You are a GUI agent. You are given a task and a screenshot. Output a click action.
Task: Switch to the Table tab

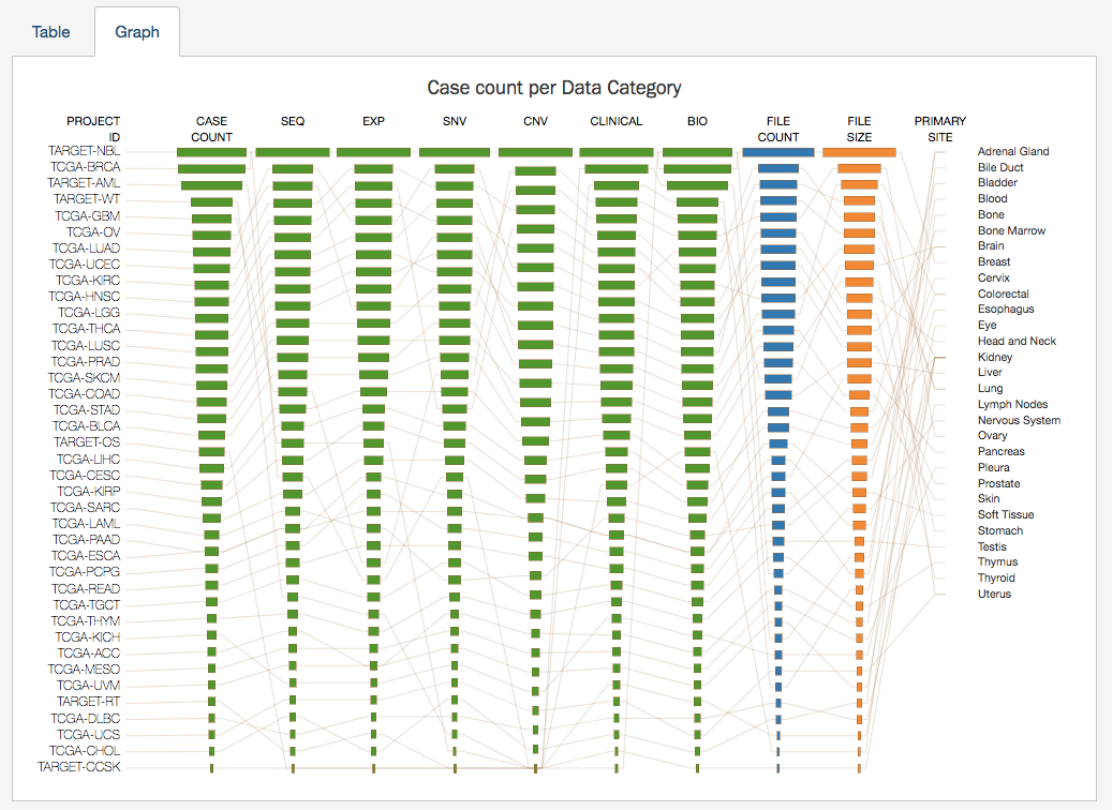[51, 32]
